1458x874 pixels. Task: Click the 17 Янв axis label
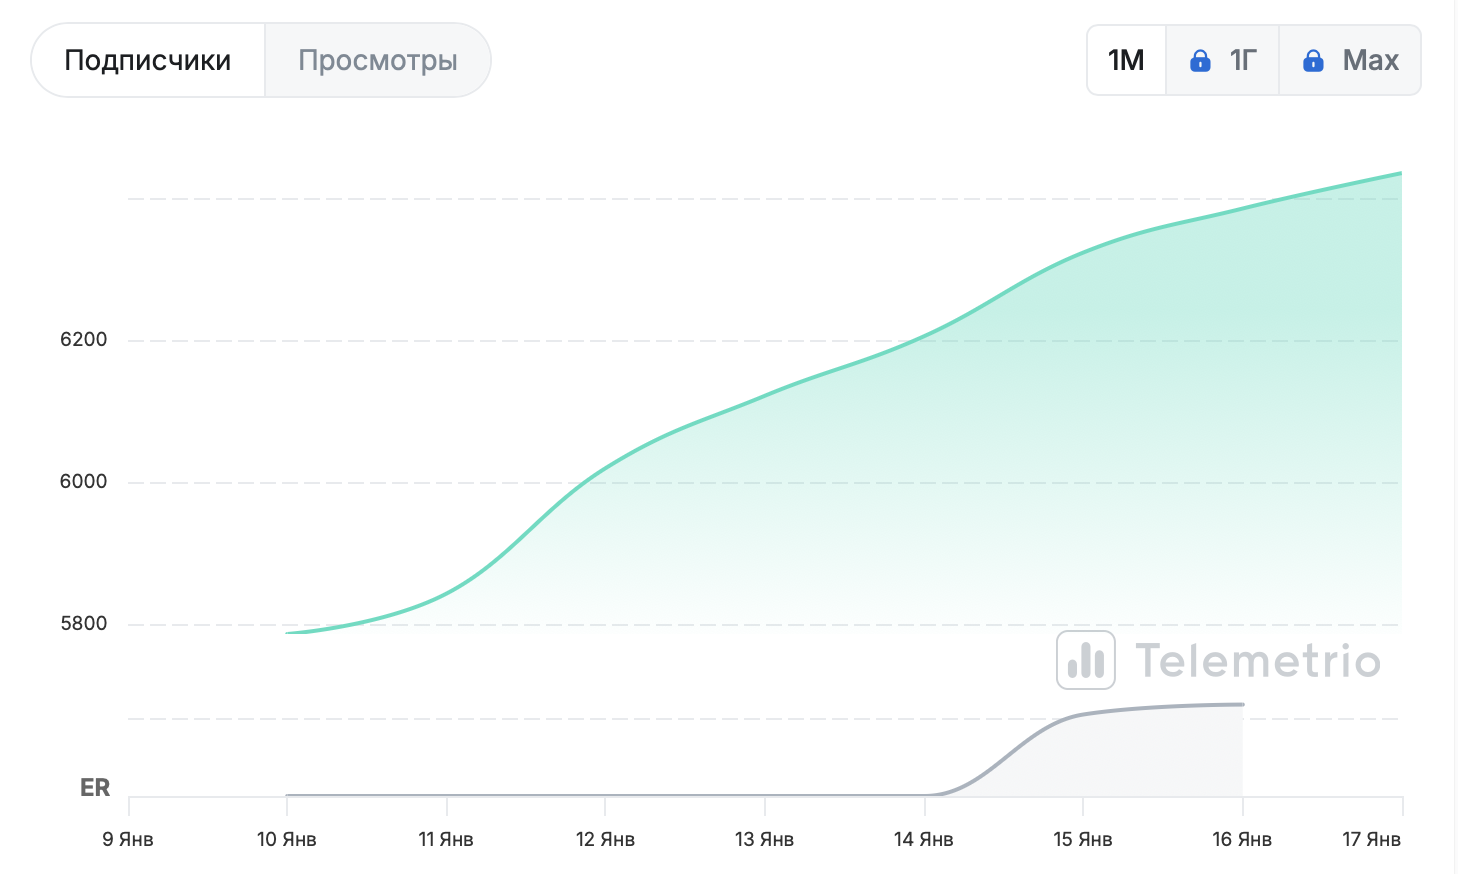coord(1371,839)
